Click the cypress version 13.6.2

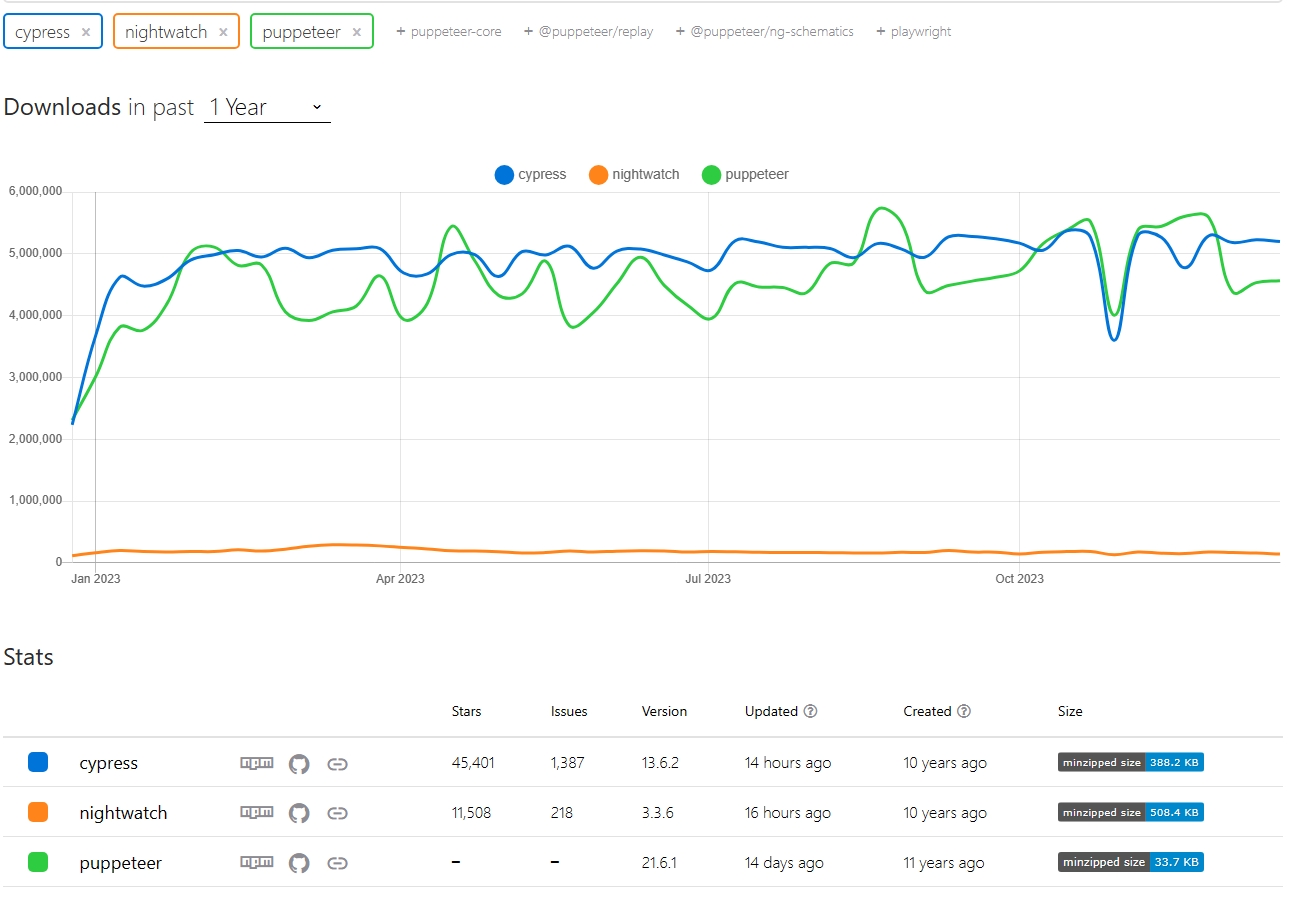coord(660,763)
